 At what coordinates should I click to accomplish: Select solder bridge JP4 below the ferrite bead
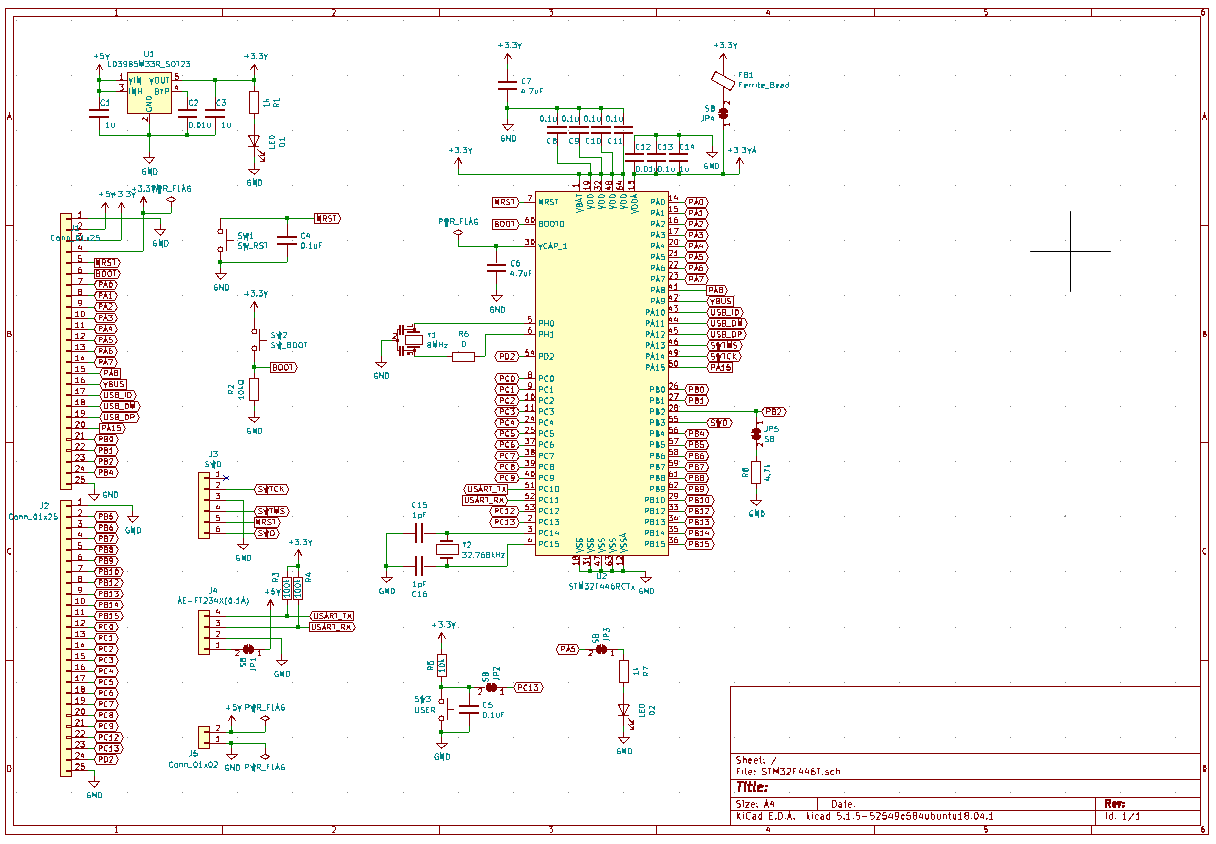point(723,114)
